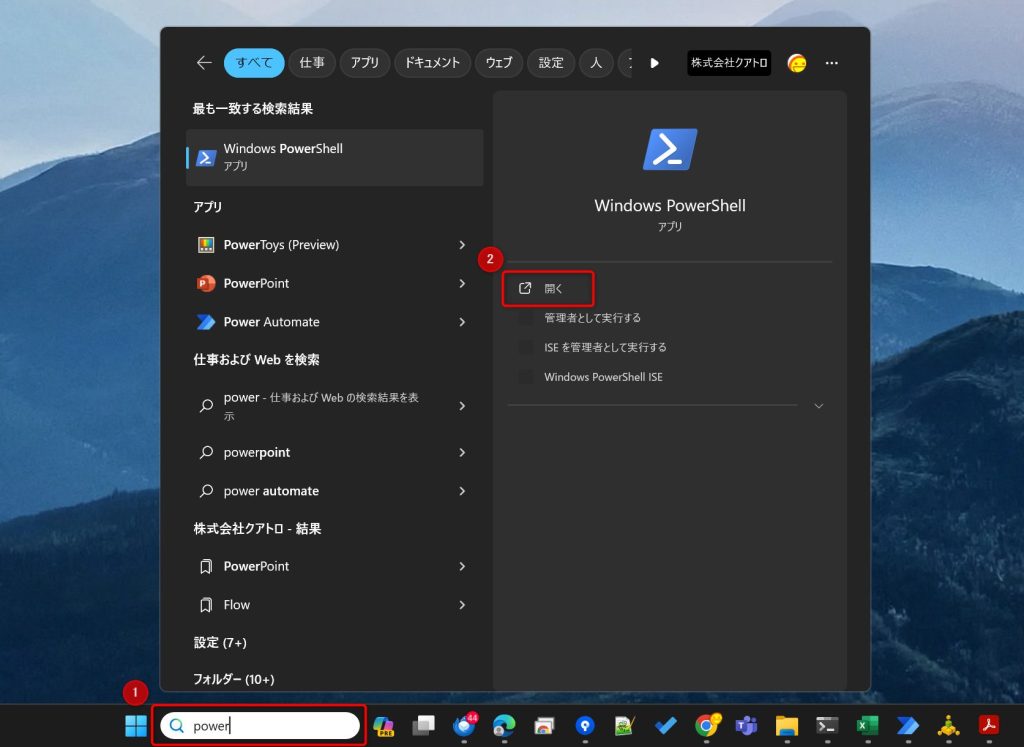
Task: Open the three-dot more options menu
Action: coord(831,63)
